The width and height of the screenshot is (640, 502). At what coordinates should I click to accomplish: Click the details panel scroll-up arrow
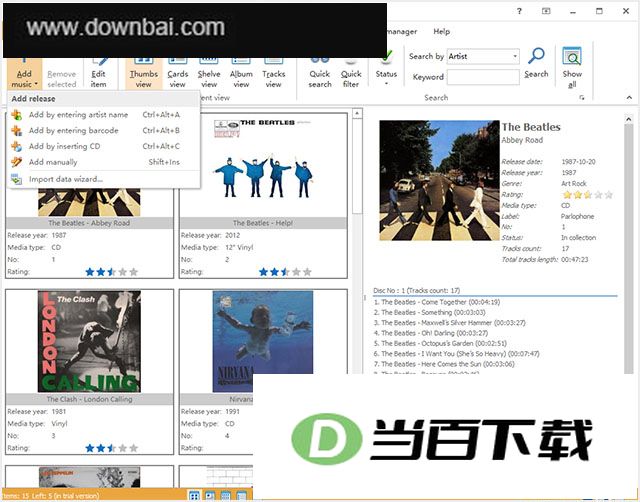click(629, 119)
